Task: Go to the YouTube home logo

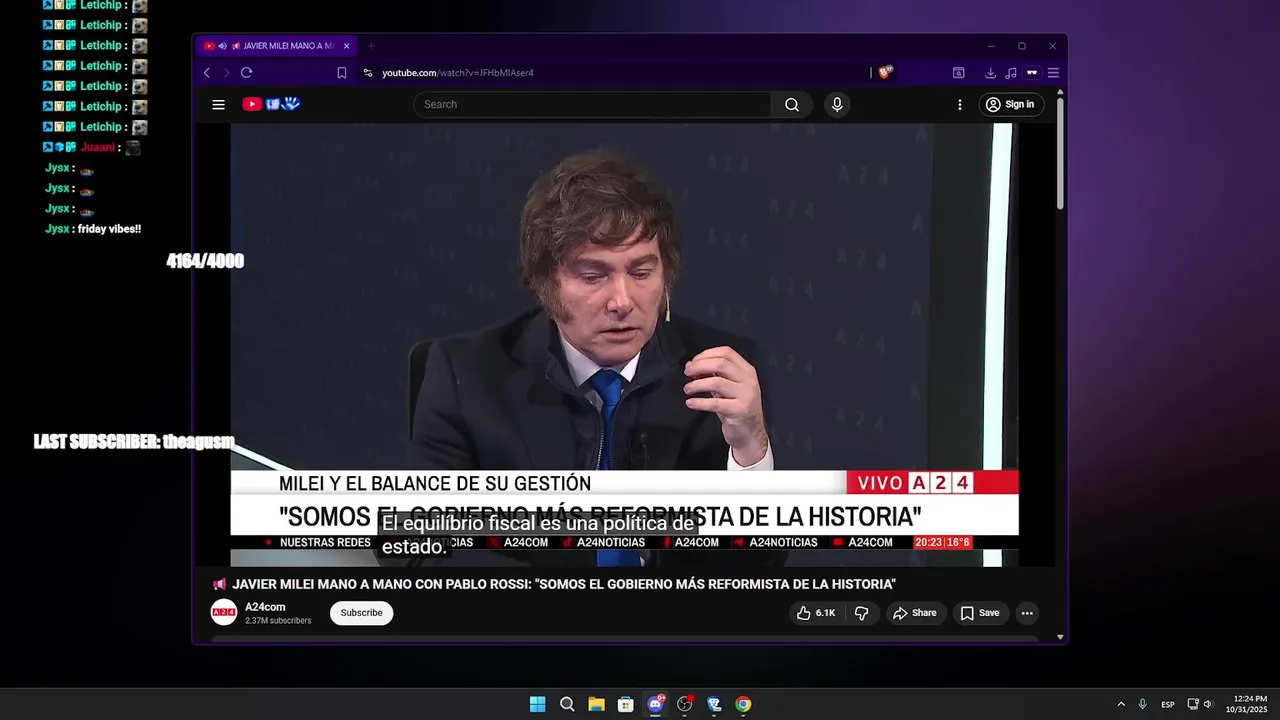Action: click(271, 104)
